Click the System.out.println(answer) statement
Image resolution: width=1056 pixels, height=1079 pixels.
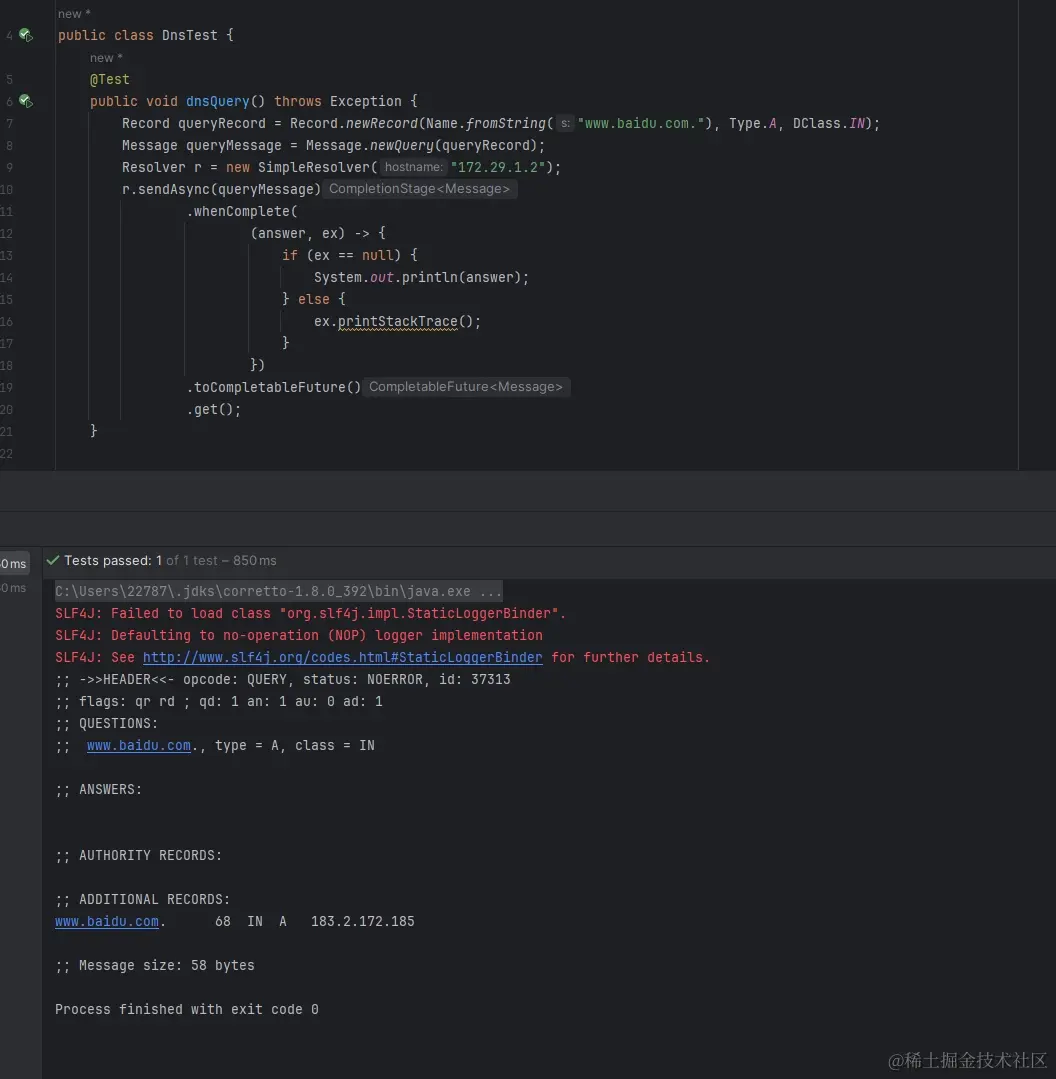(421, 277)
